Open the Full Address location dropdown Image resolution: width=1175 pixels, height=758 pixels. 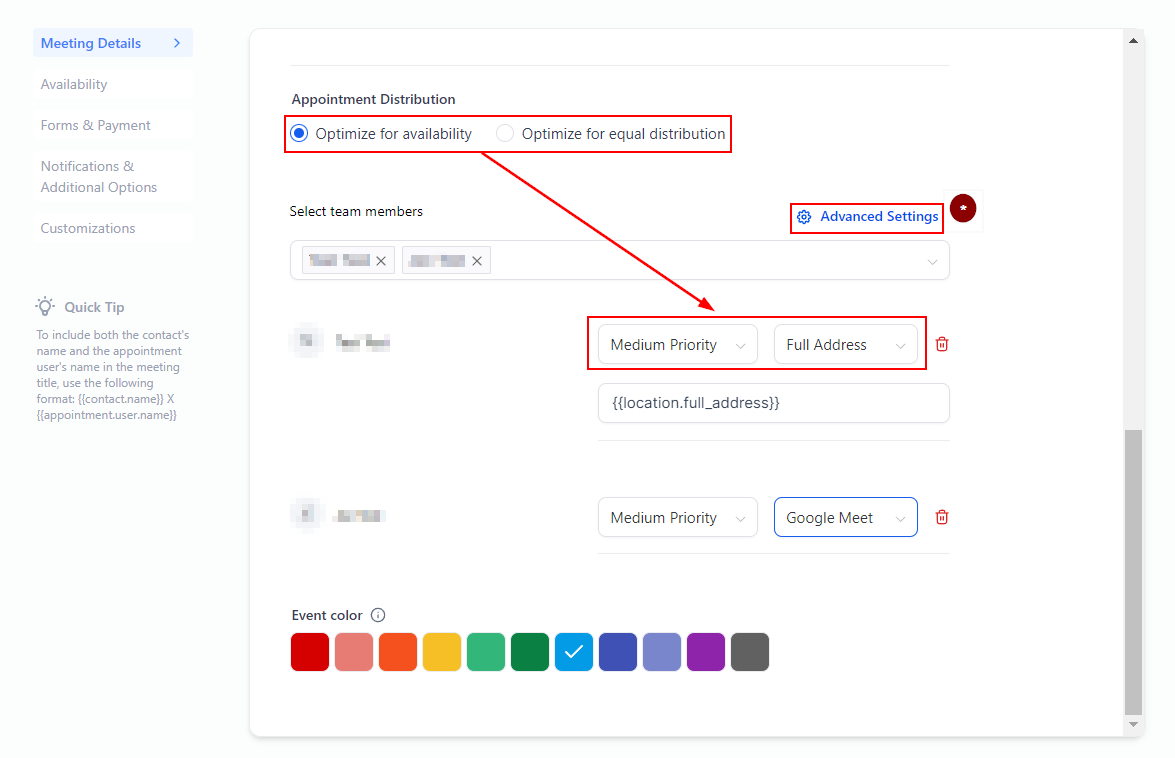(845, 345)
